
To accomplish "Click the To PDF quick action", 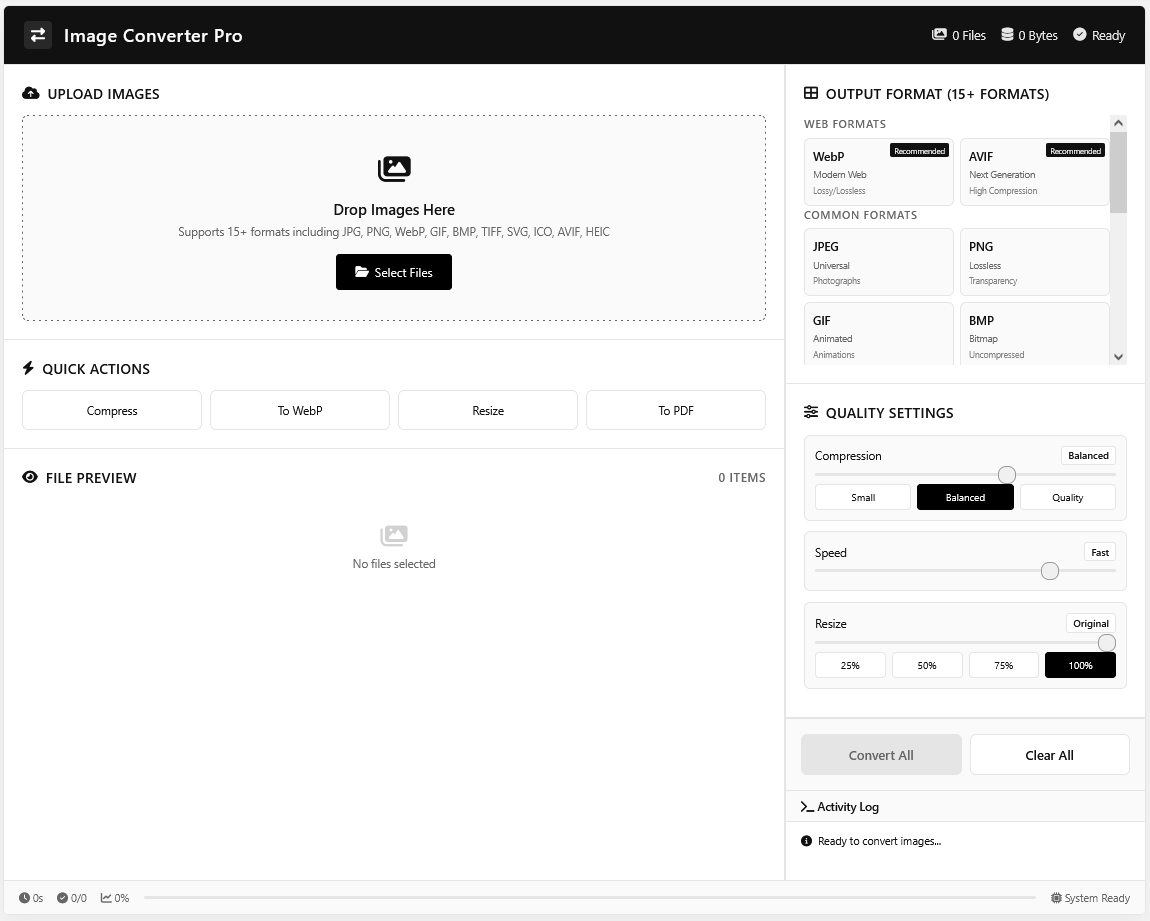I will (675, 411).
